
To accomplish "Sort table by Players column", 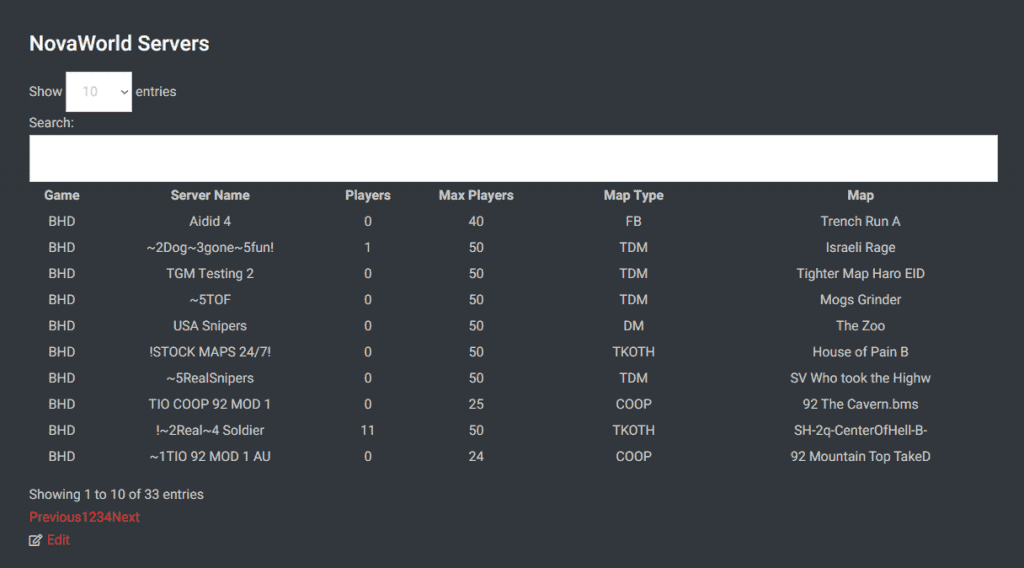I will click(x=368, y=195).
